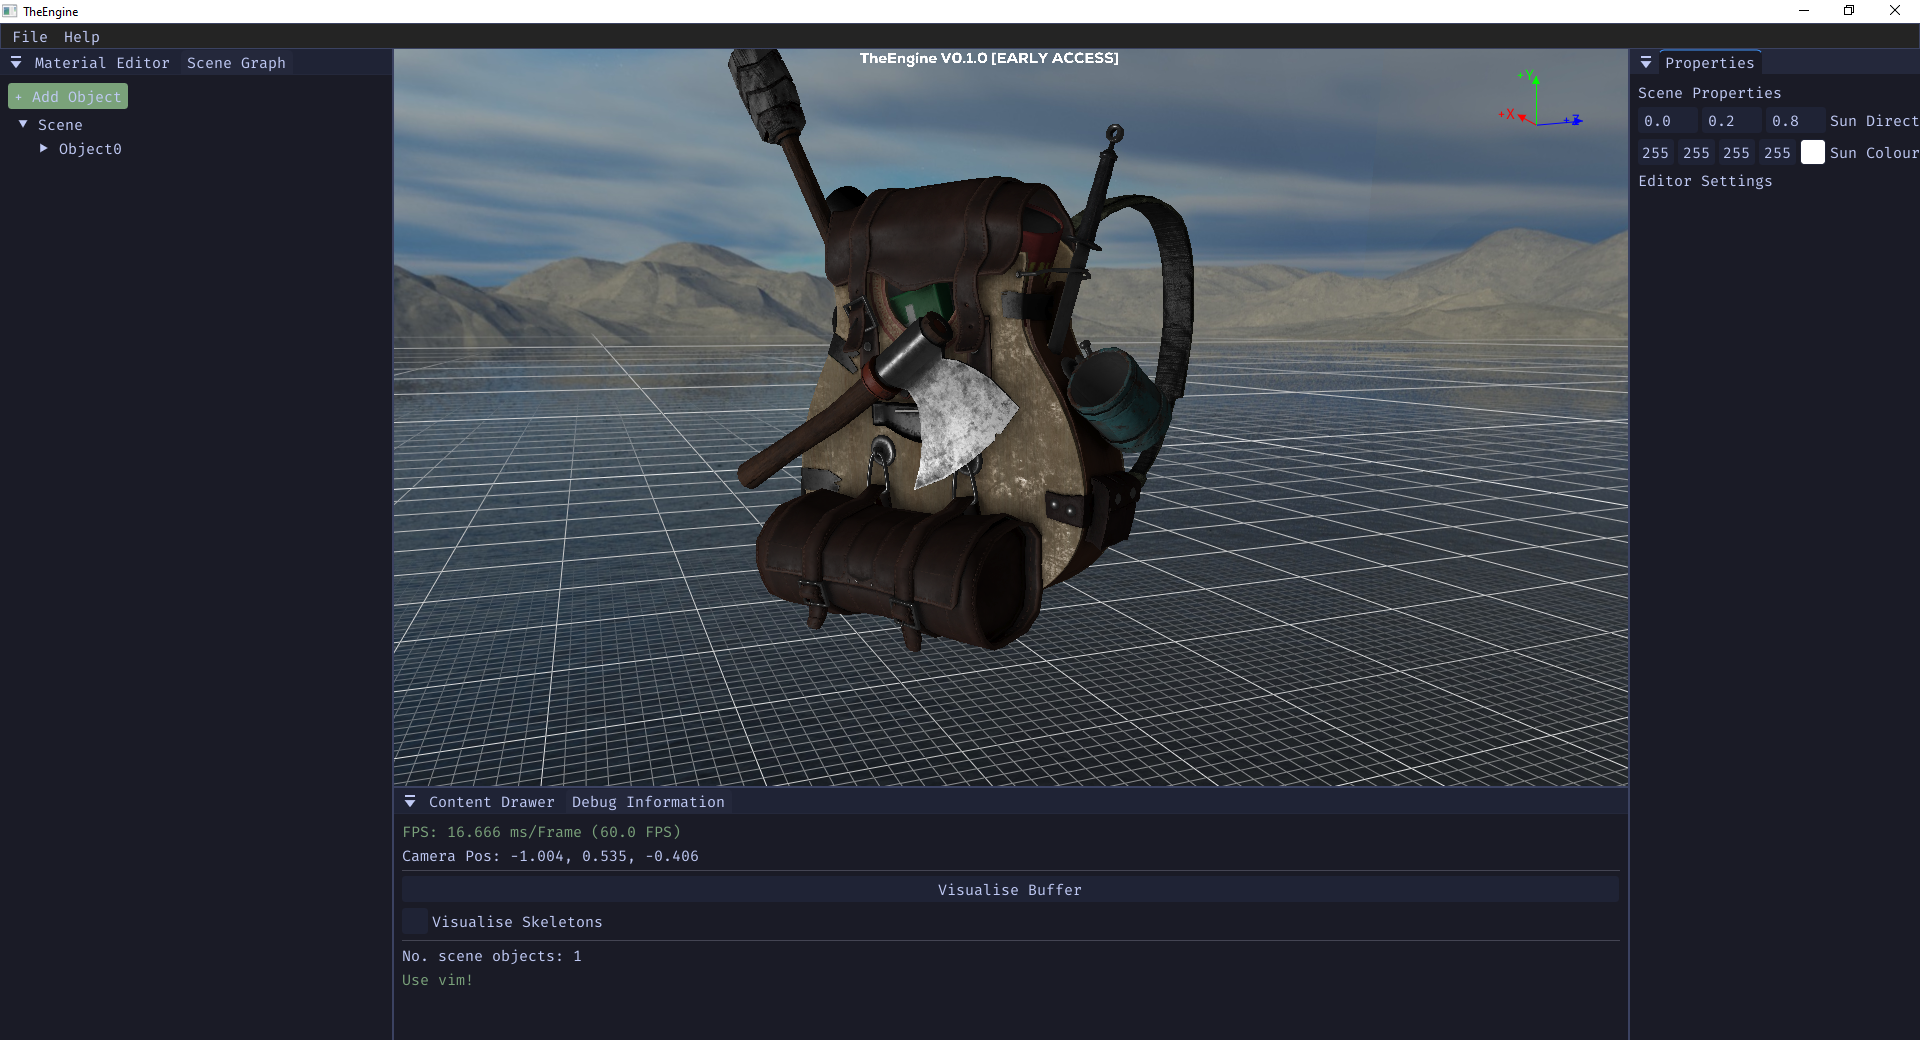The height and width of the screenshot is (1040, 1920).
Task: Switch to the Debug Information tab
Action: (648, 802)
